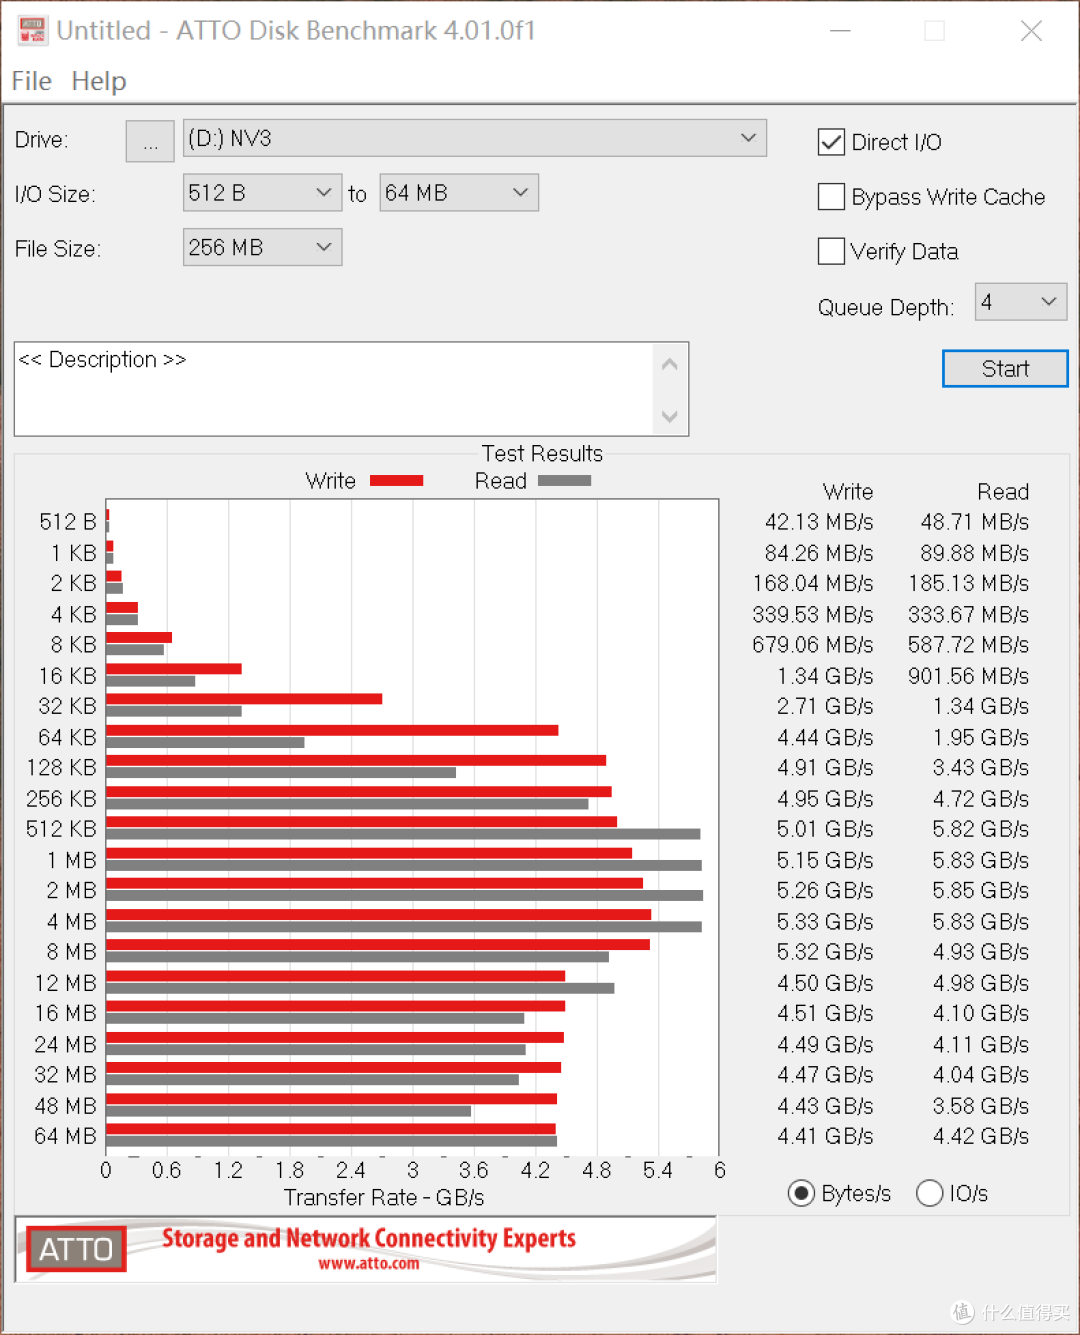Open the Help menu
Image resolution: width=1080 pixels, height=1335 pixels.
tap(97, 81)
